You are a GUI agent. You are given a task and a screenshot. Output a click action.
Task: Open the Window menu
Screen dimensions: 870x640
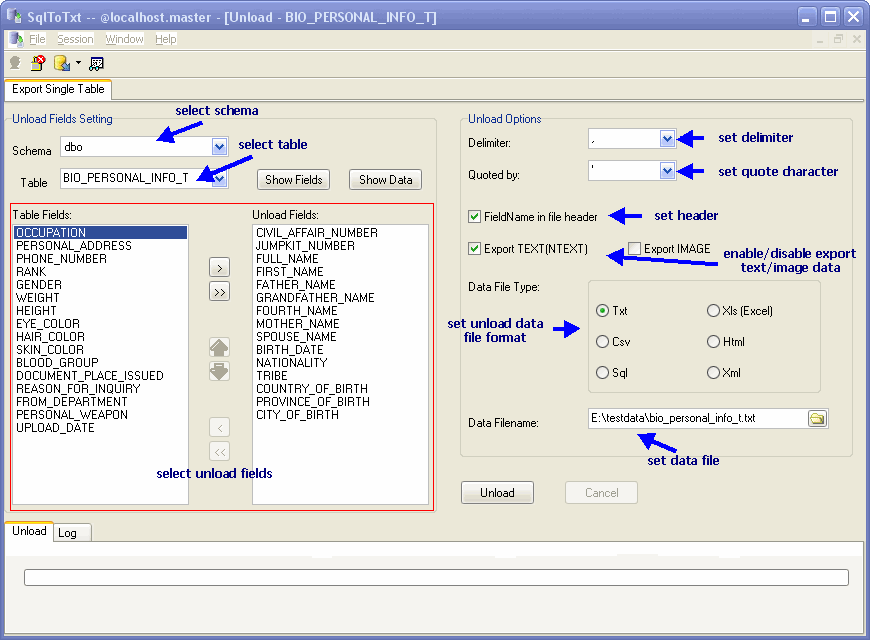point(124,39)
